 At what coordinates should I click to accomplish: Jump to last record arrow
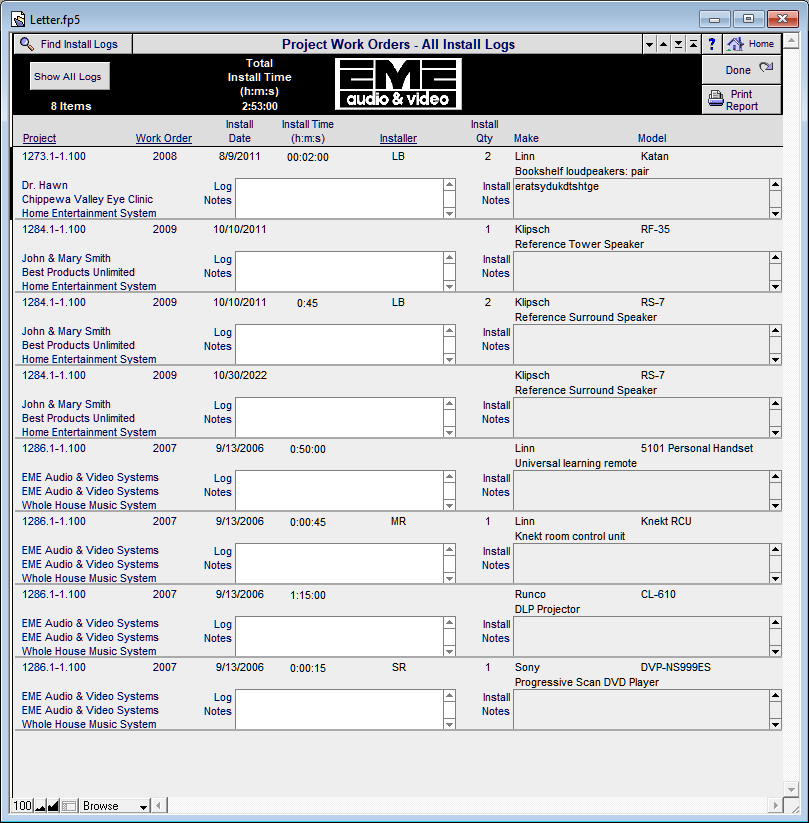point(678,44)
